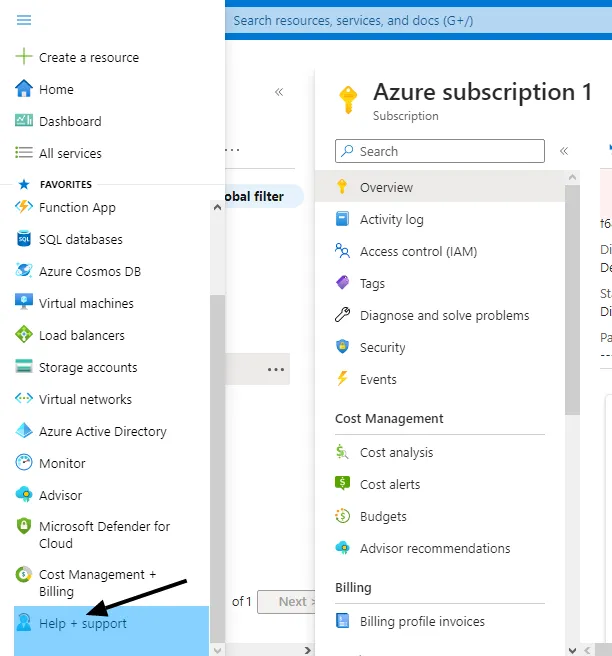Viewport: 612px width, 656px height.
Task: Click the Next pagination button
Action: point(287,602)
